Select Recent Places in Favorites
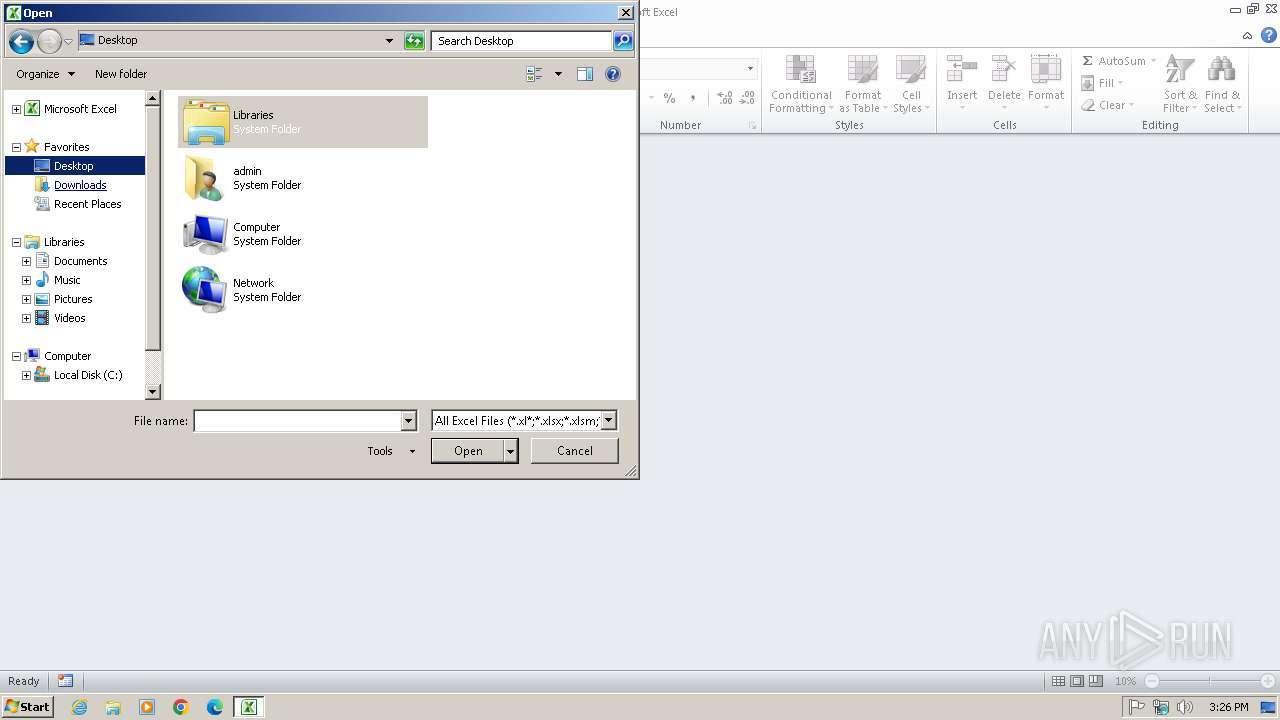The width and height of the screenshot is (1280, 720). (87, 204)
